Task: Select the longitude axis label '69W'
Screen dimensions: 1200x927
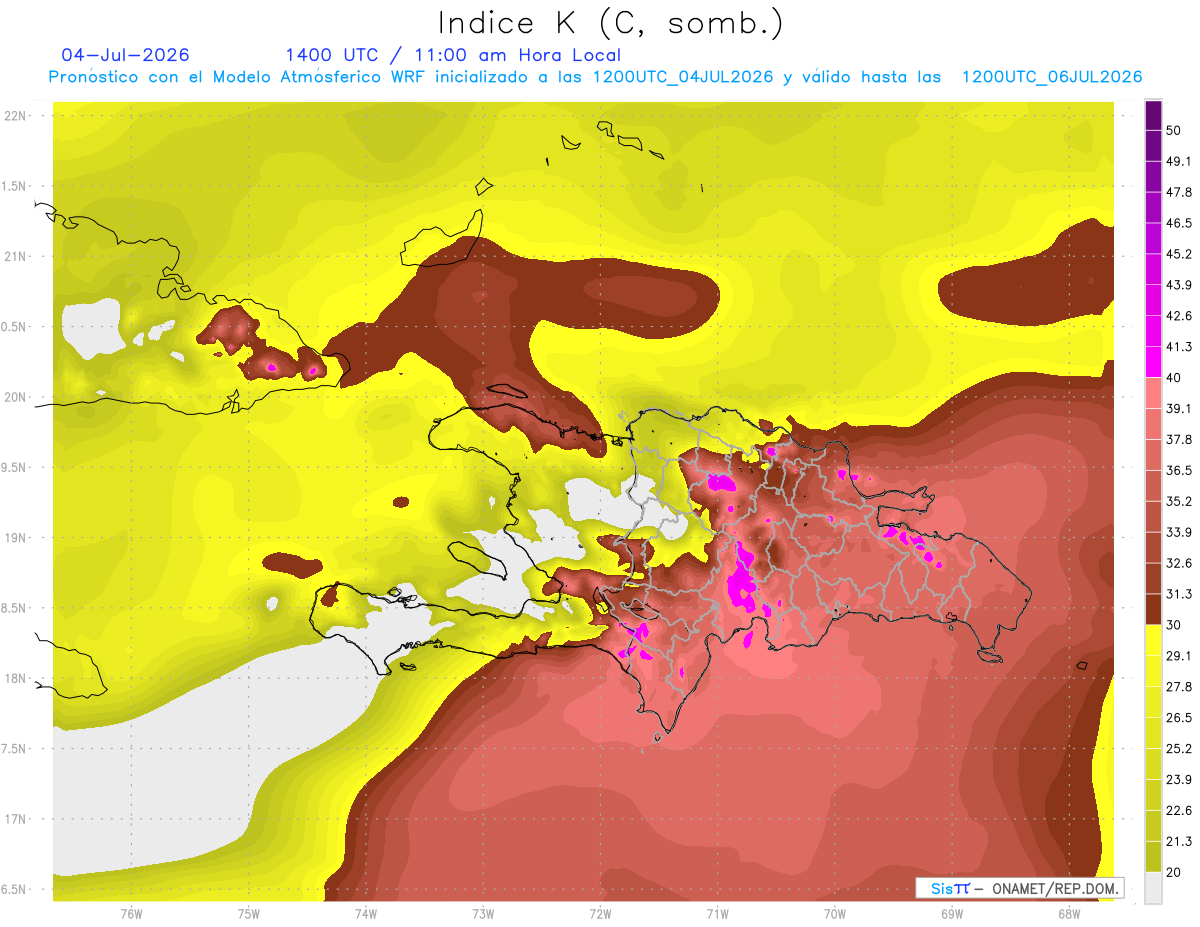Action: (x=952, y=914)
